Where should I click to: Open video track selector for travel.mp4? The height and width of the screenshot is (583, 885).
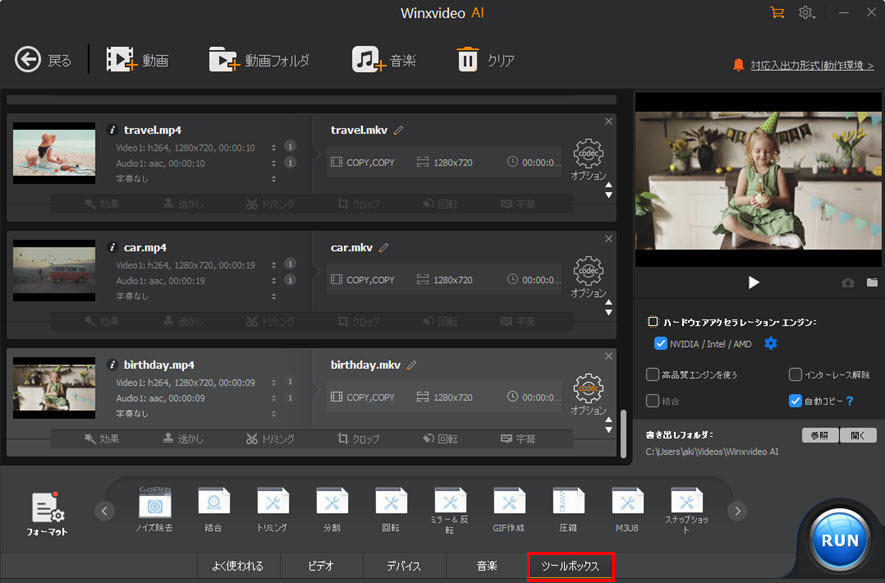274,147
